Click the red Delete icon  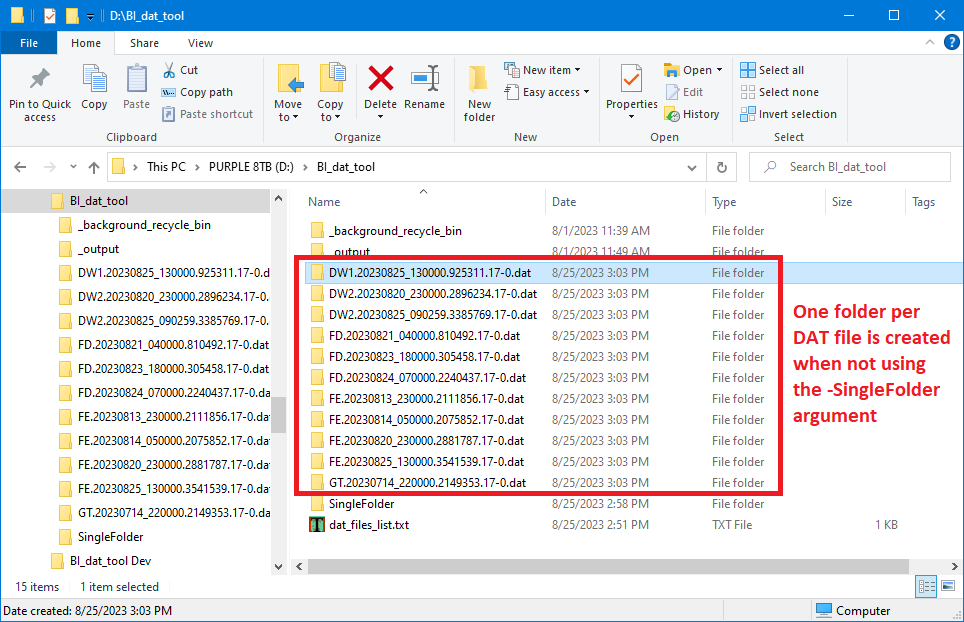coord(381,79)
